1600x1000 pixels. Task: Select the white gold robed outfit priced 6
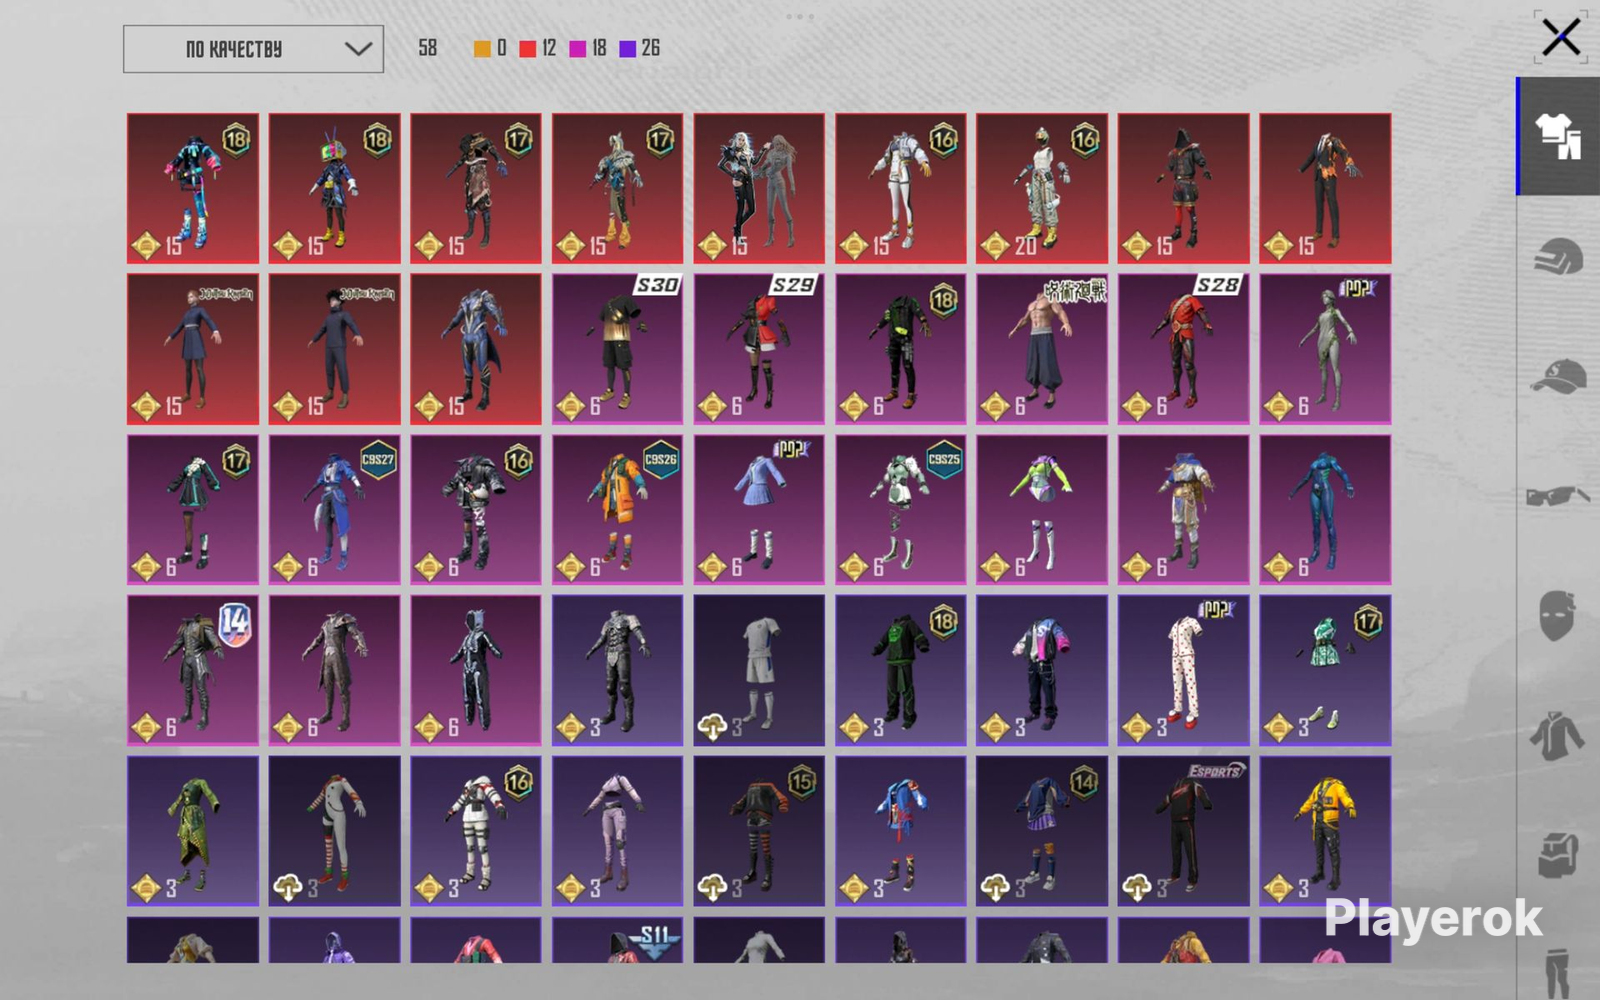point(1184,509)
